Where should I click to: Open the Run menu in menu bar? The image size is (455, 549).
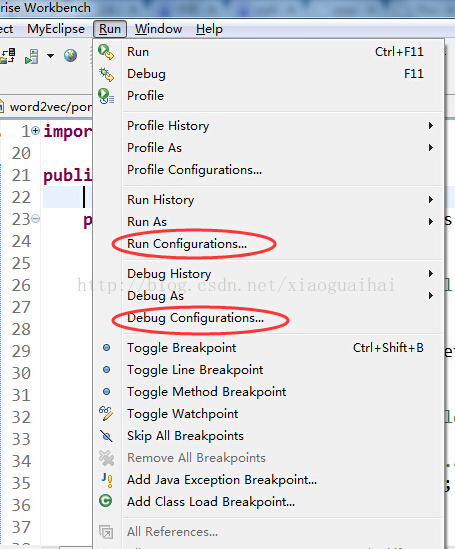tap(110, 29)
